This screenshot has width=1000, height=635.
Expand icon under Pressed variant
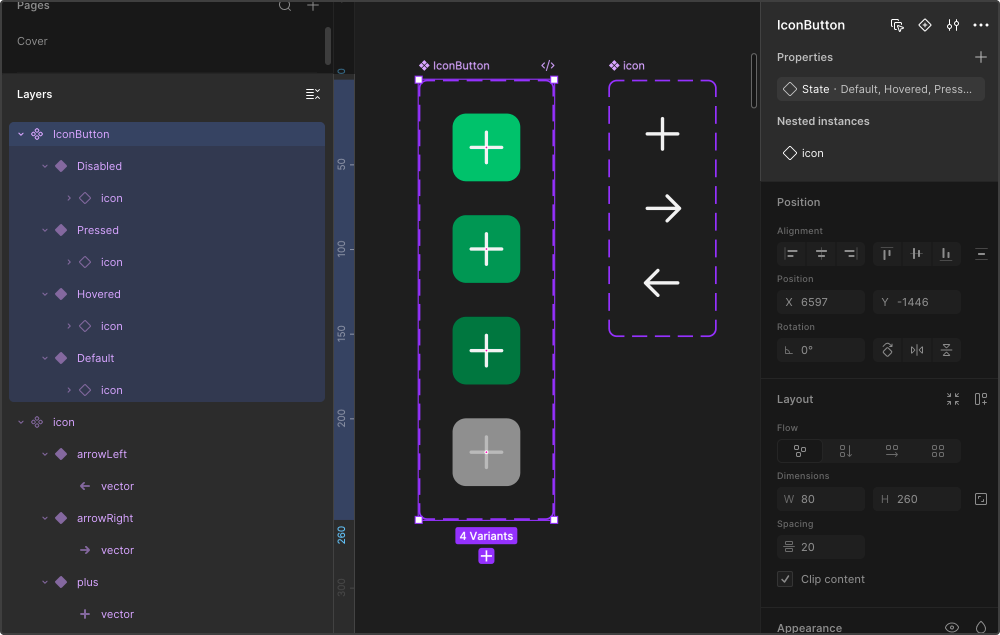tap(69, 262)
